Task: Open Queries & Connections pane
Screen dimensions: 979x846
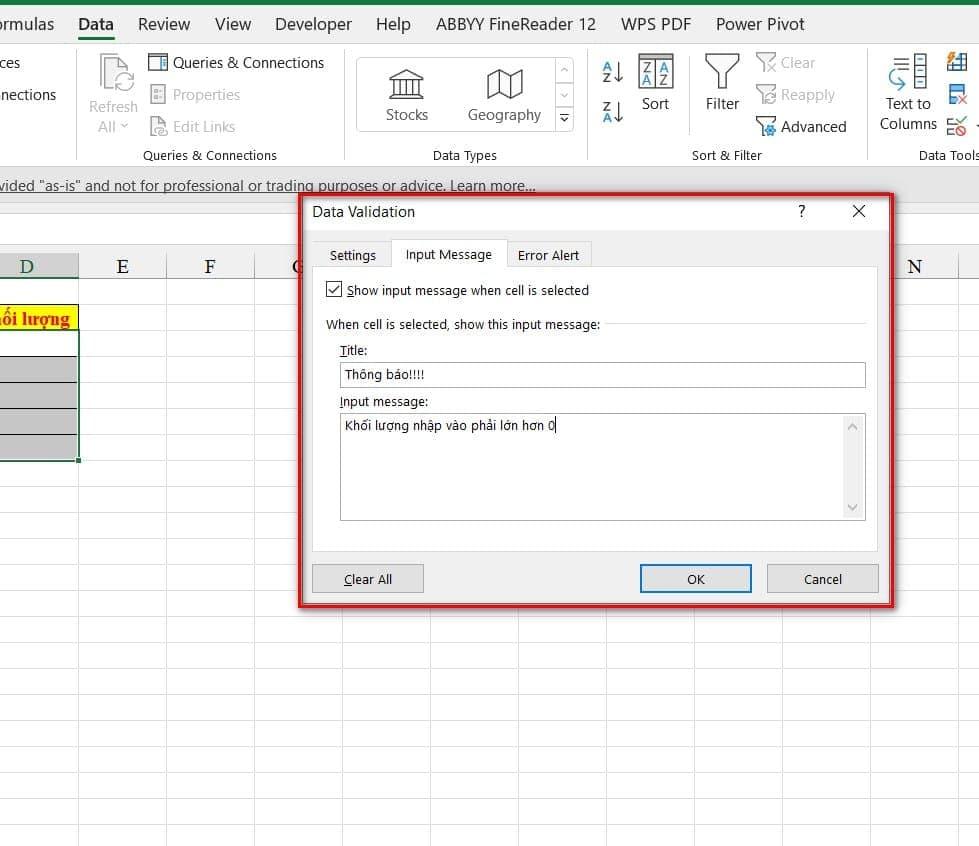Action: pos(237,62)
